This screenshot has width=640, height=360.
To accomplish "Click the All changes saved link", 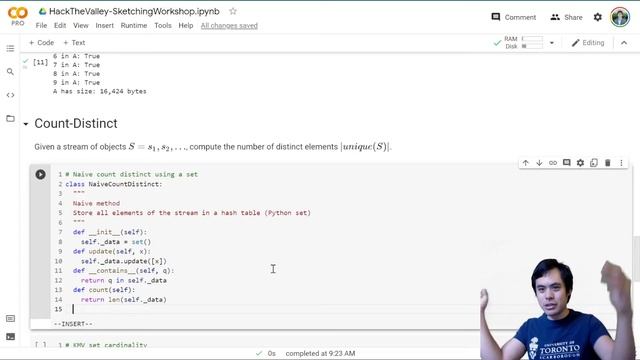I will coord(229,26).
